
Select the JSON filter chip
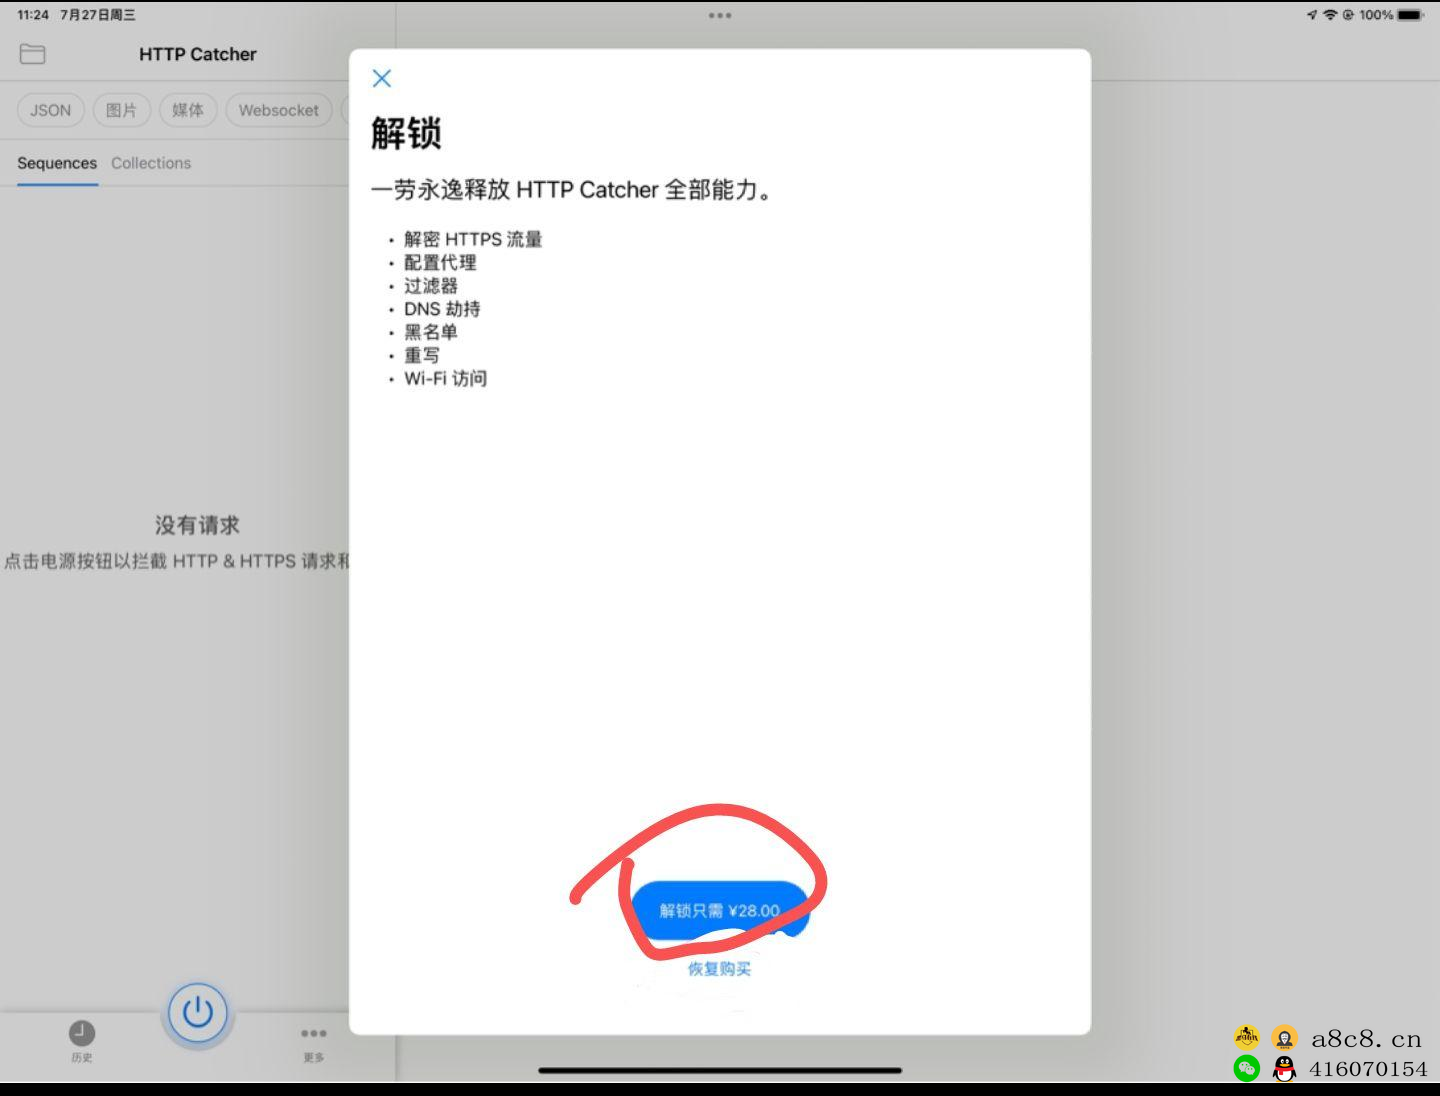click(50, 110)
